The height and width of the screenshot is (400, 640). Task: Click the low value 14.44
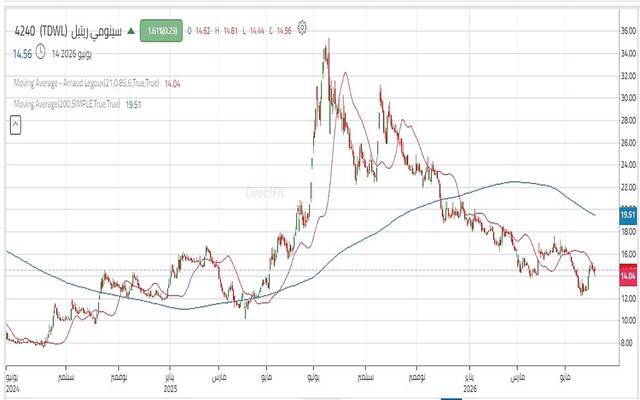257,31
